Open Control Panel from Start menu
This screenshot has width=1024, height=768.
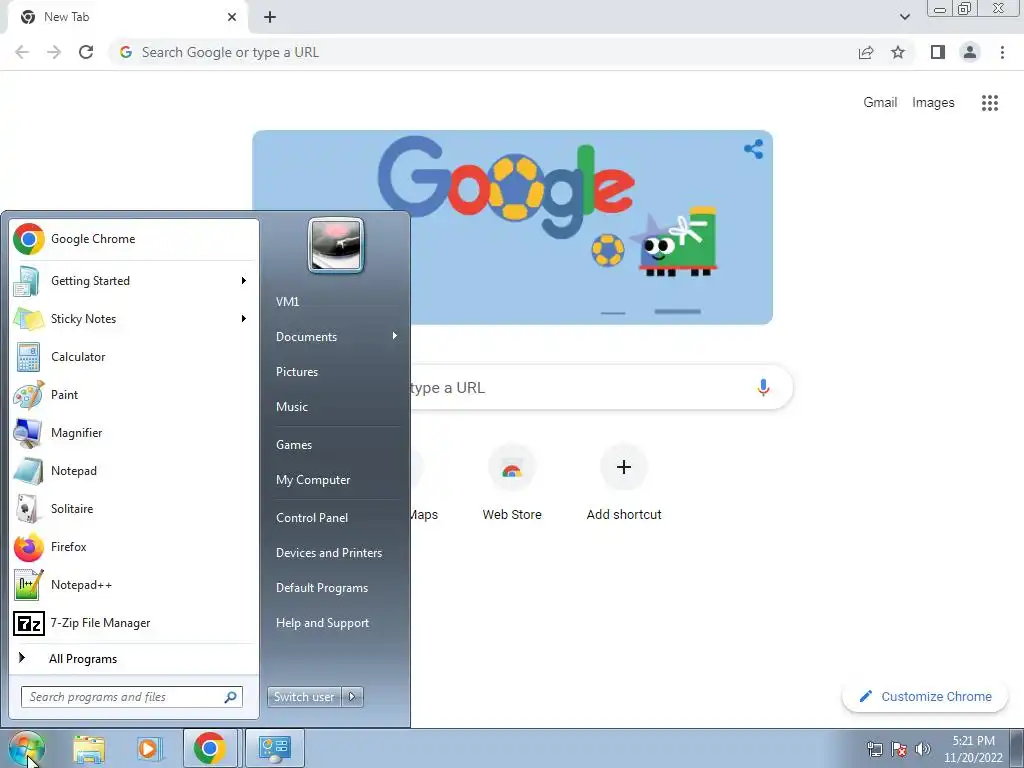pyautogui.click(x=312, y=518)
